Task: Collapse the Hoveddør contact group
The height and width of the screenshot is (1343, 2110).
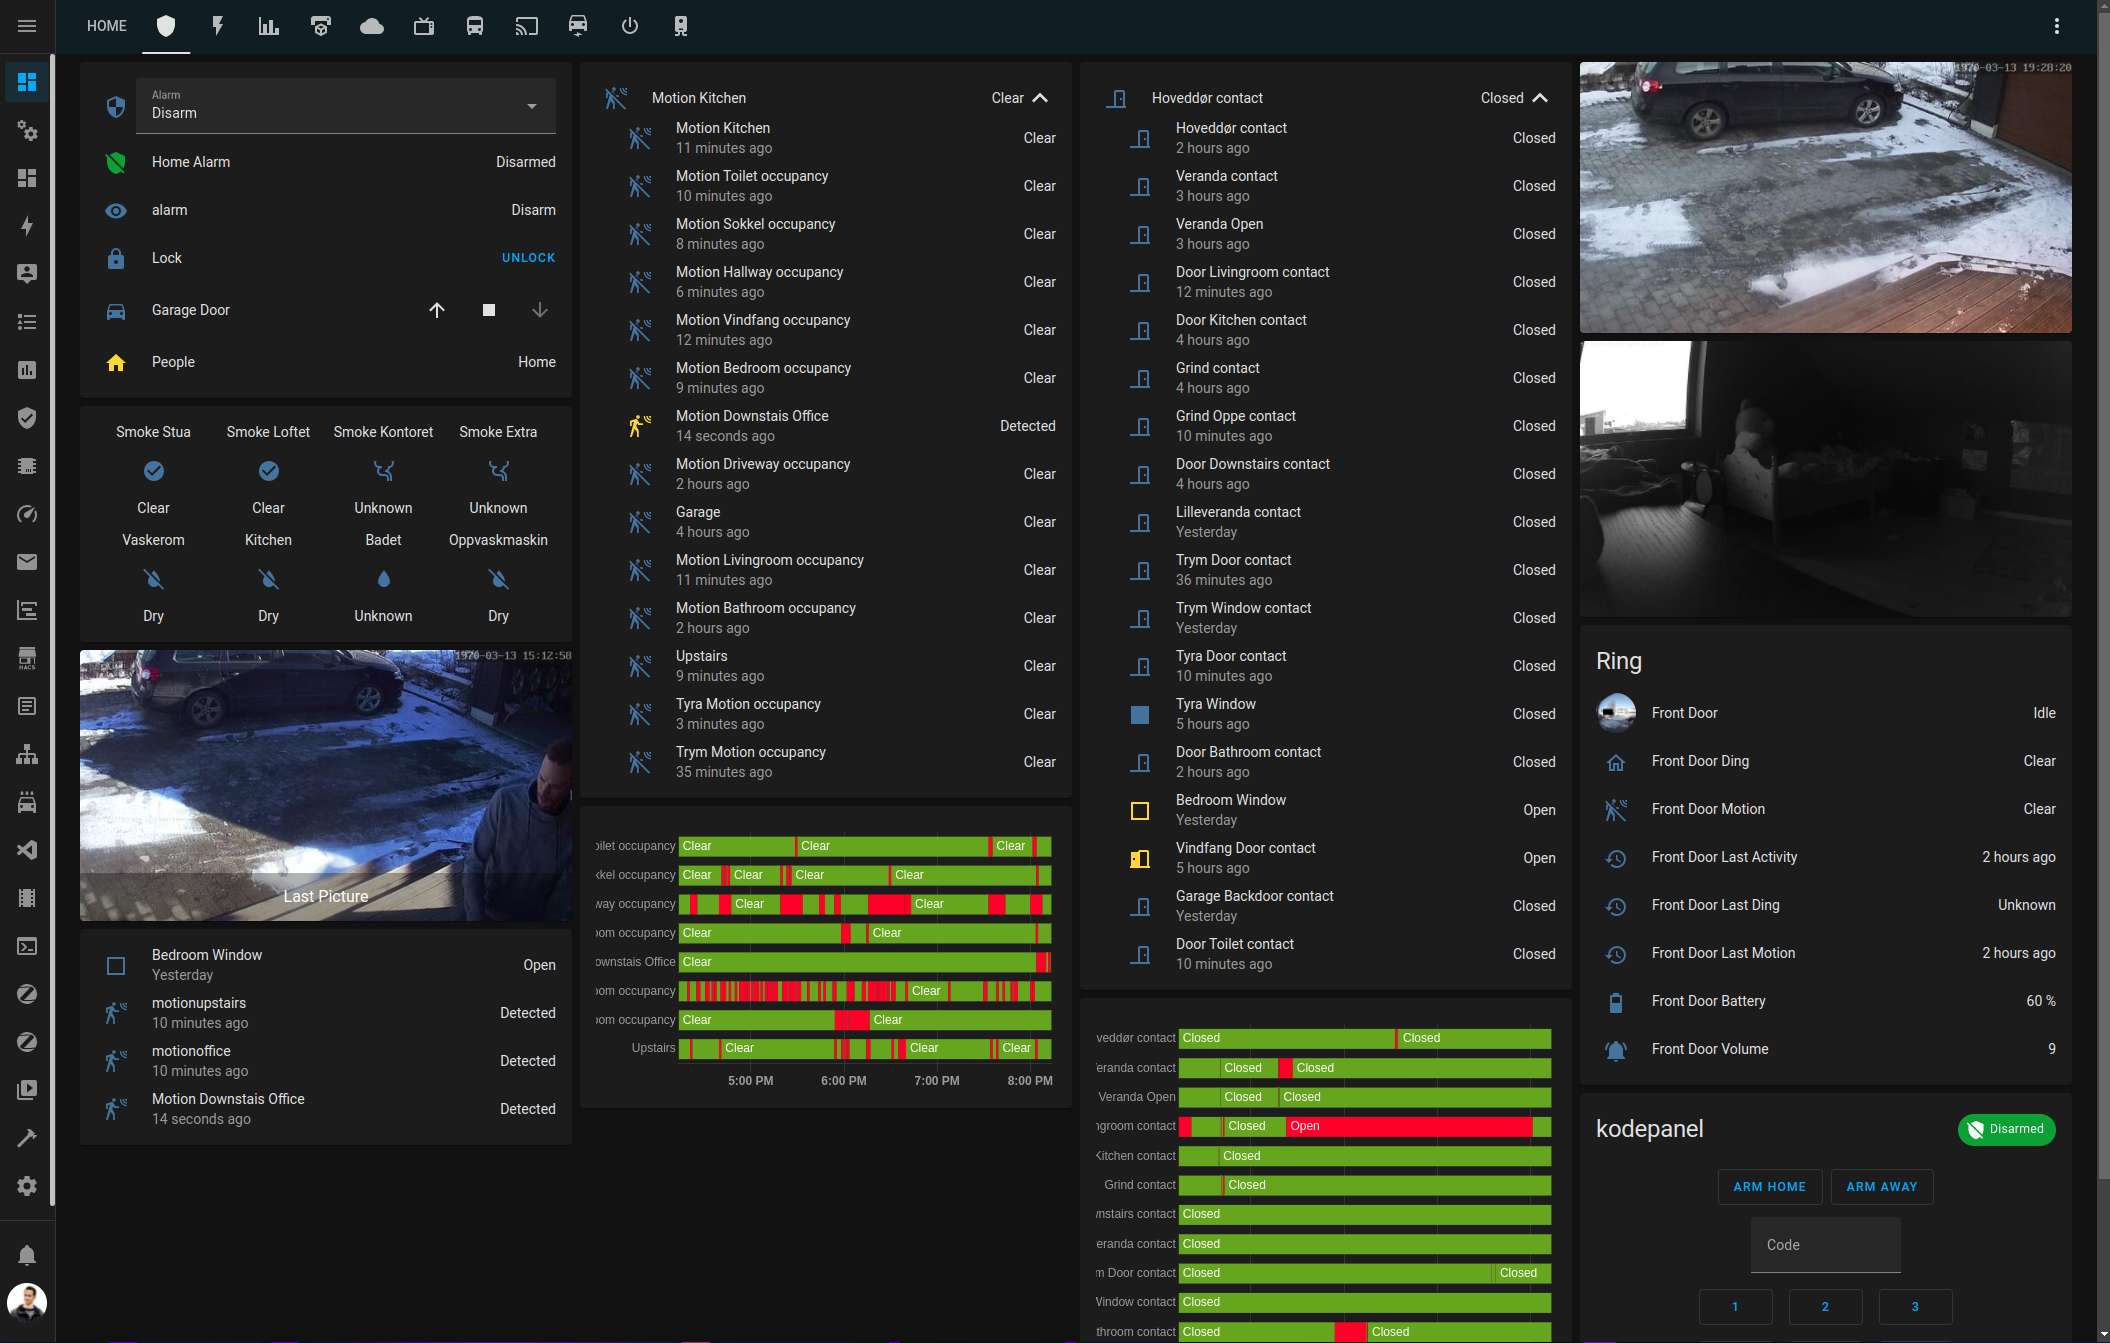Action: [x=1540, y=98]
